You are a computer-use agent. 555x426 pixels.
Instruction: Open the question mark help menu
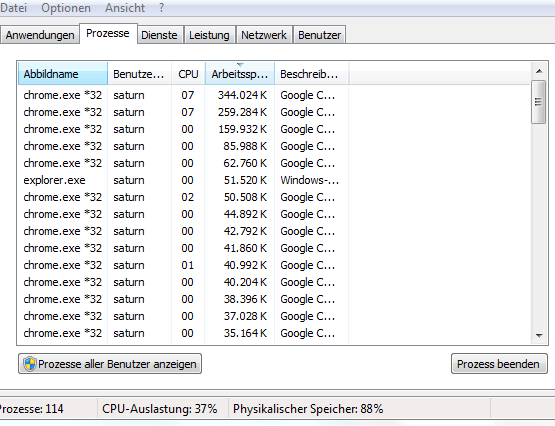point(161,7)
